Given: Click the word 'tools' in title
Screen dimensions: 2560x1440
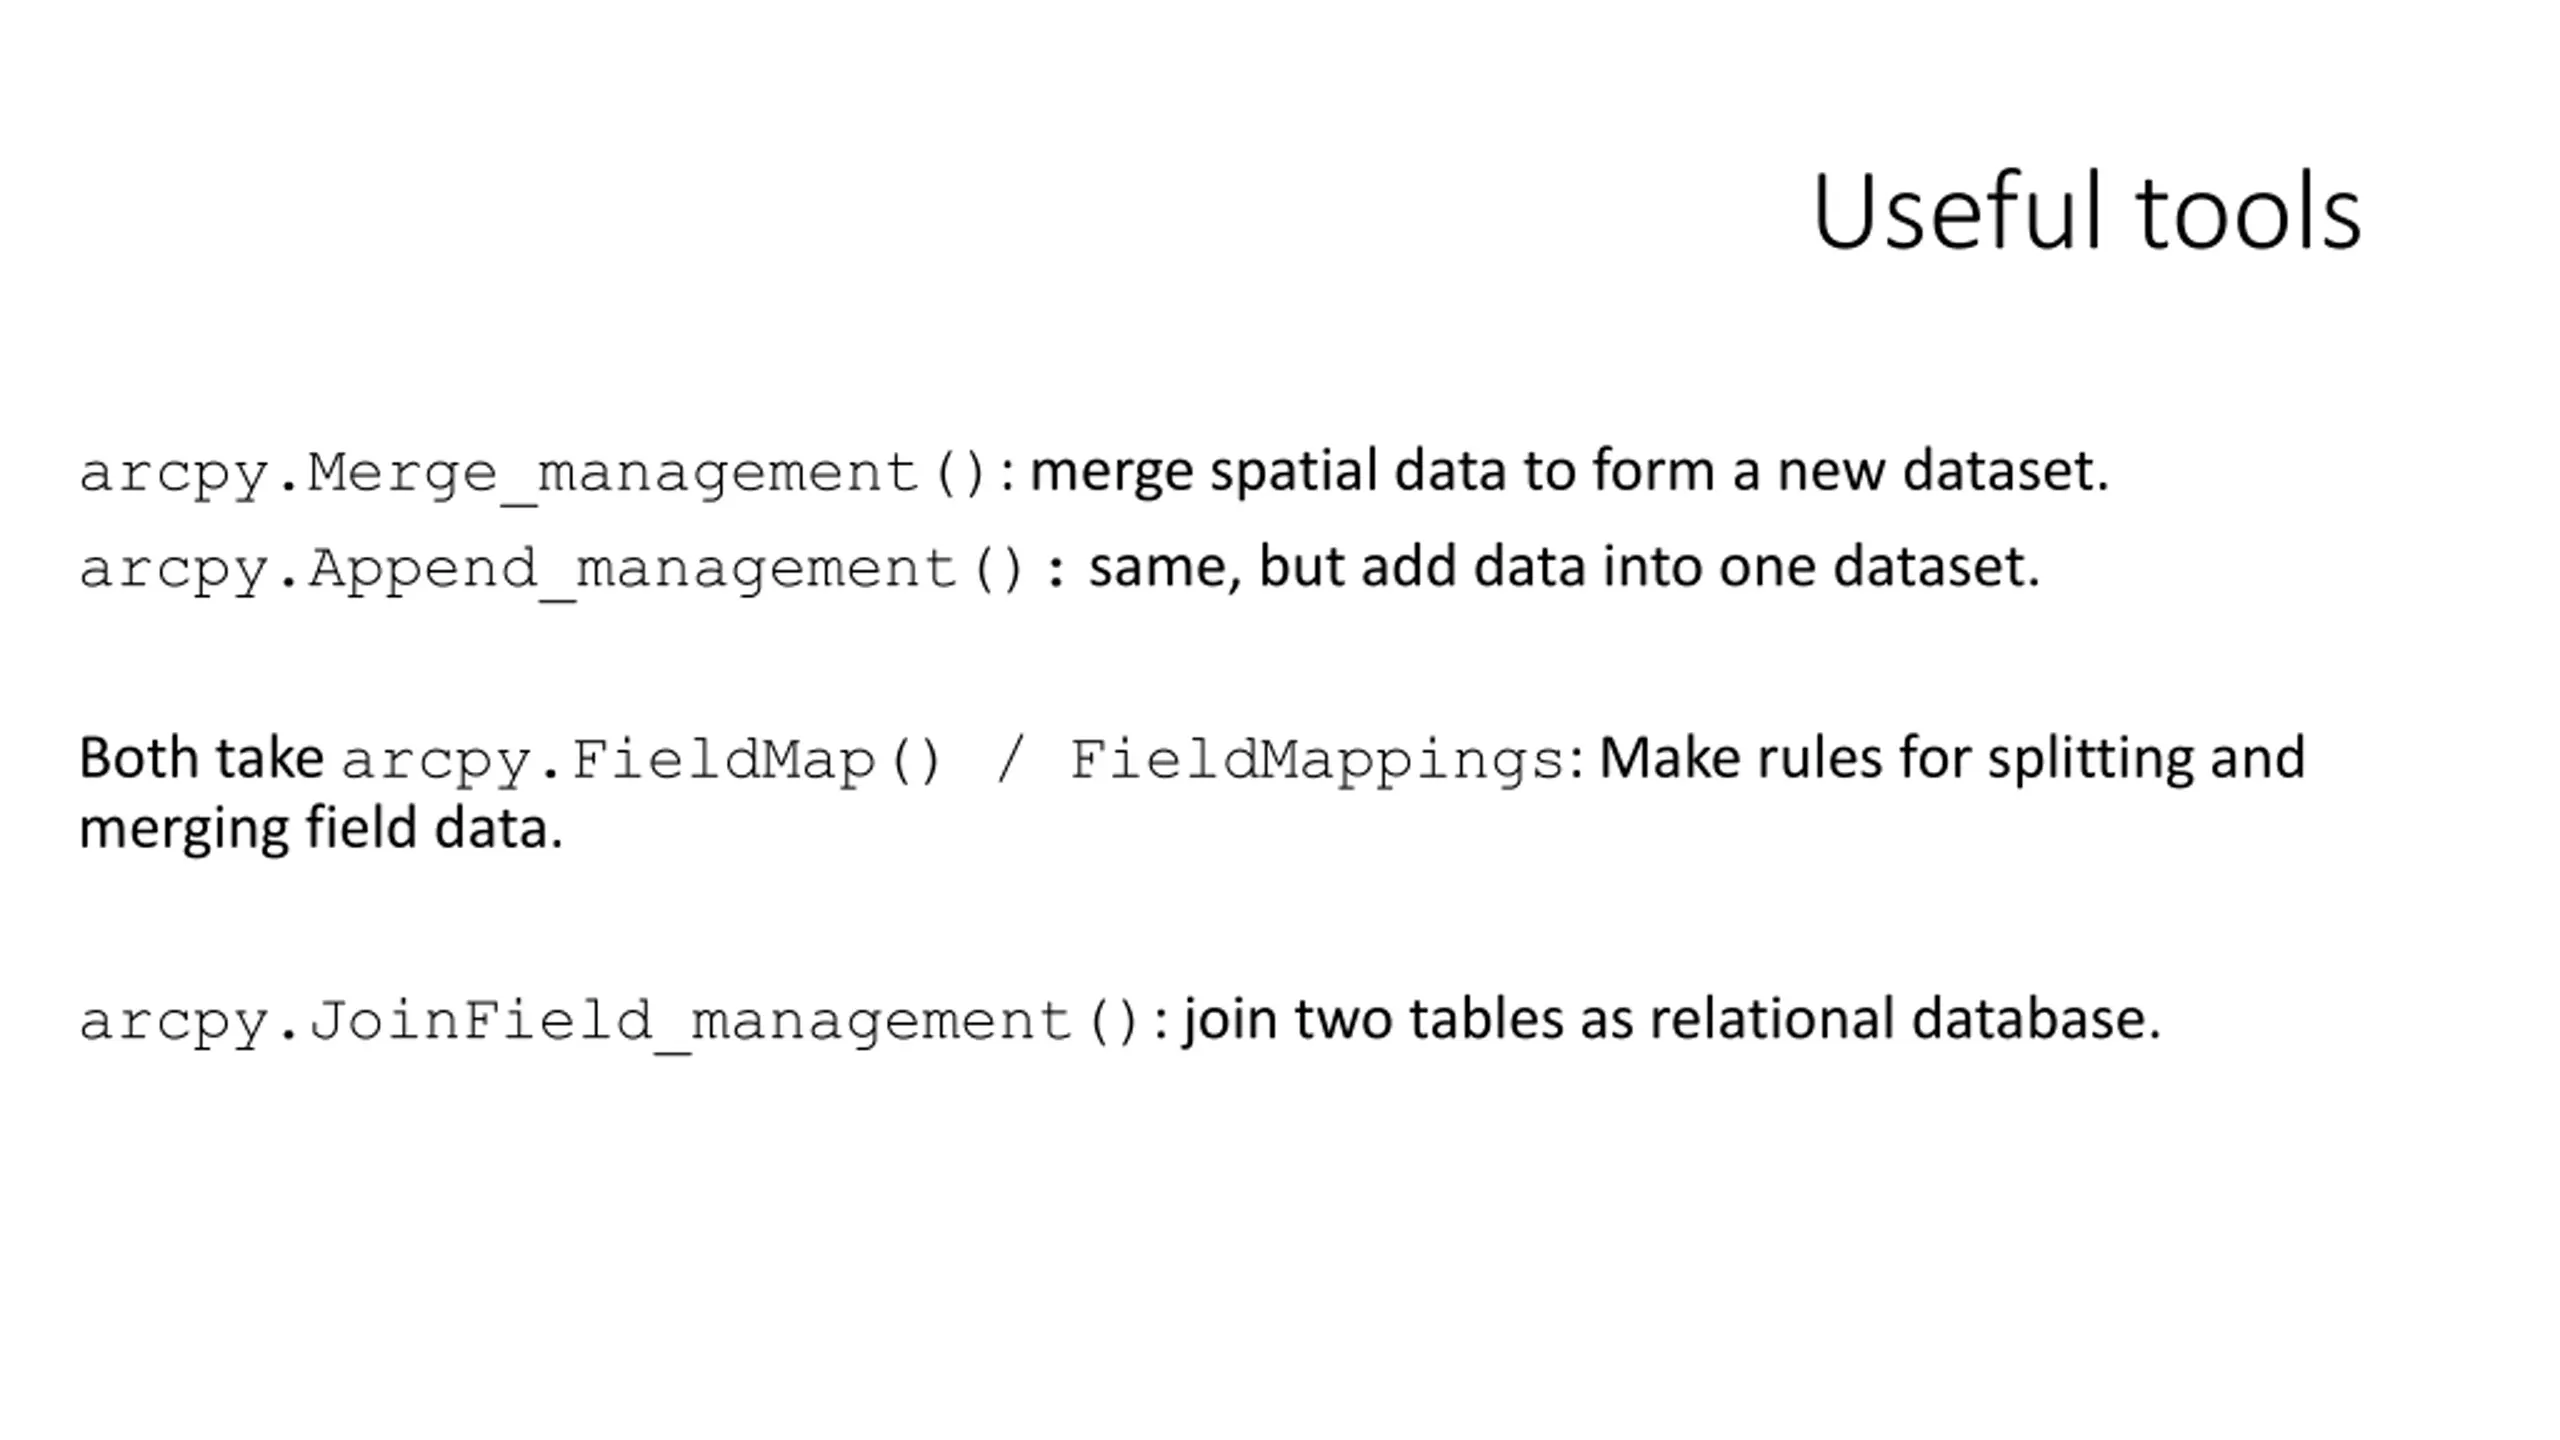Looking at the screenshot, I should [2249, 213].
